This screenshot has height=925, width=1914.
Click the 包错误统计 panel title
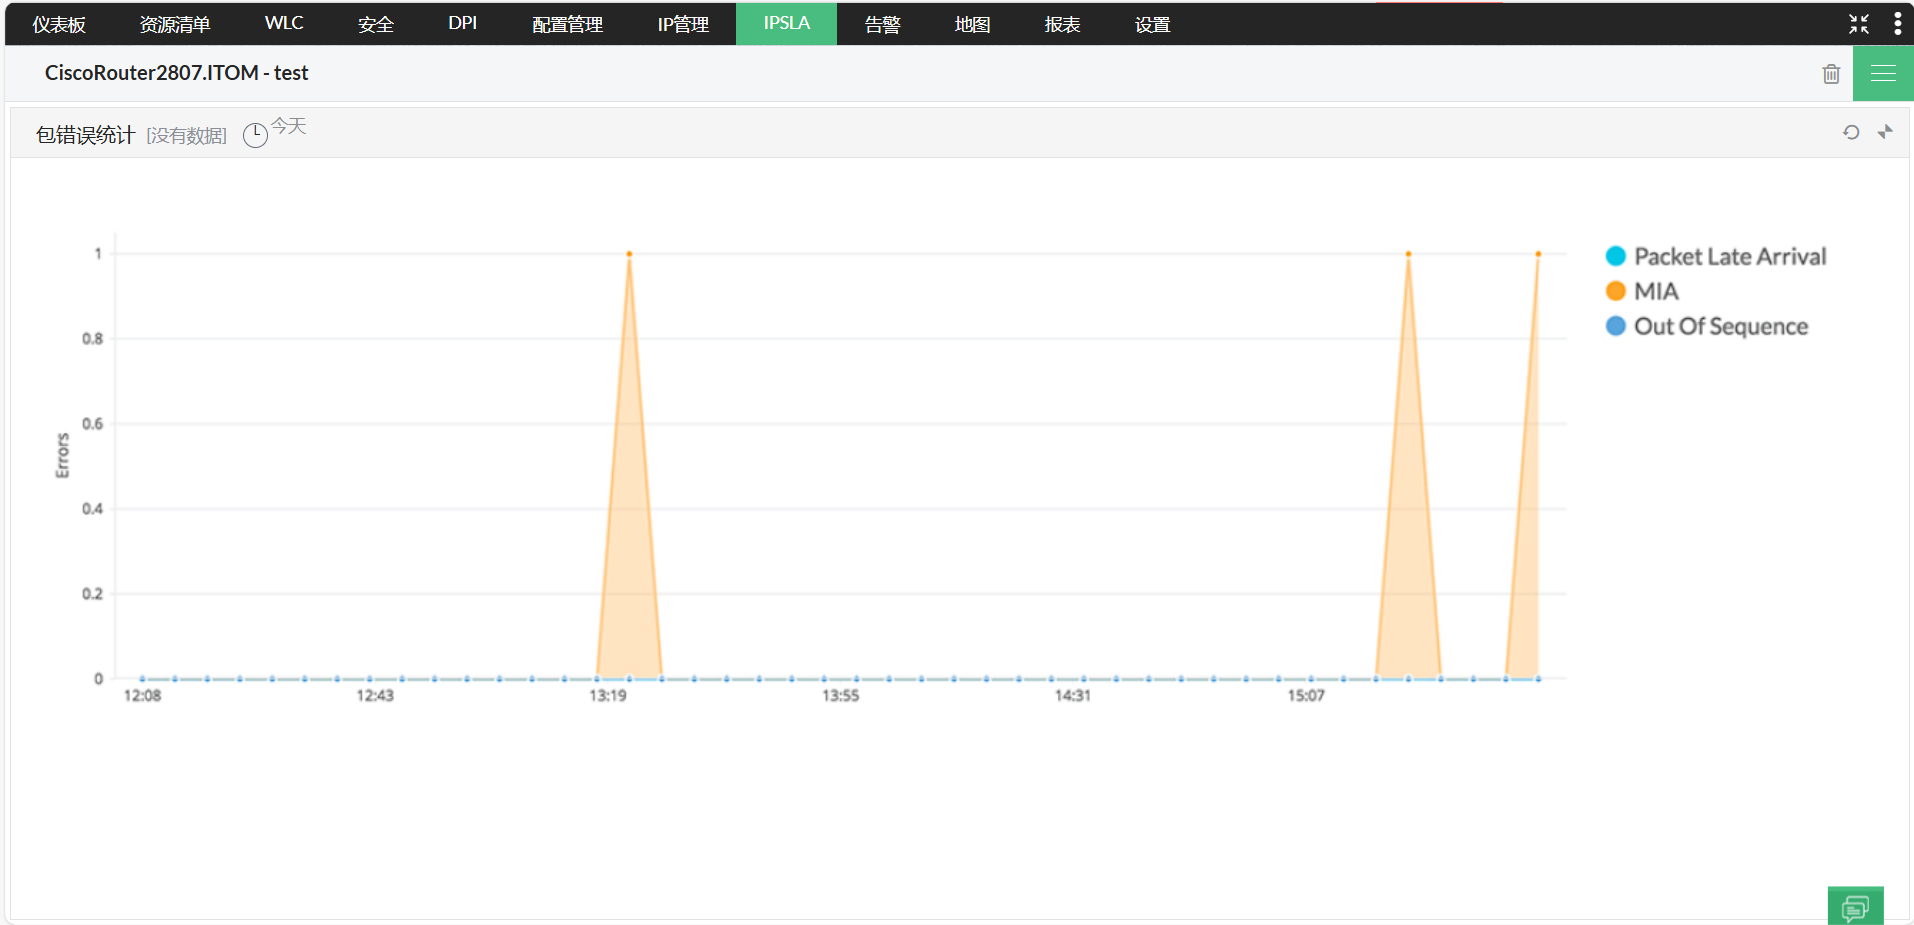pos(85,135)
